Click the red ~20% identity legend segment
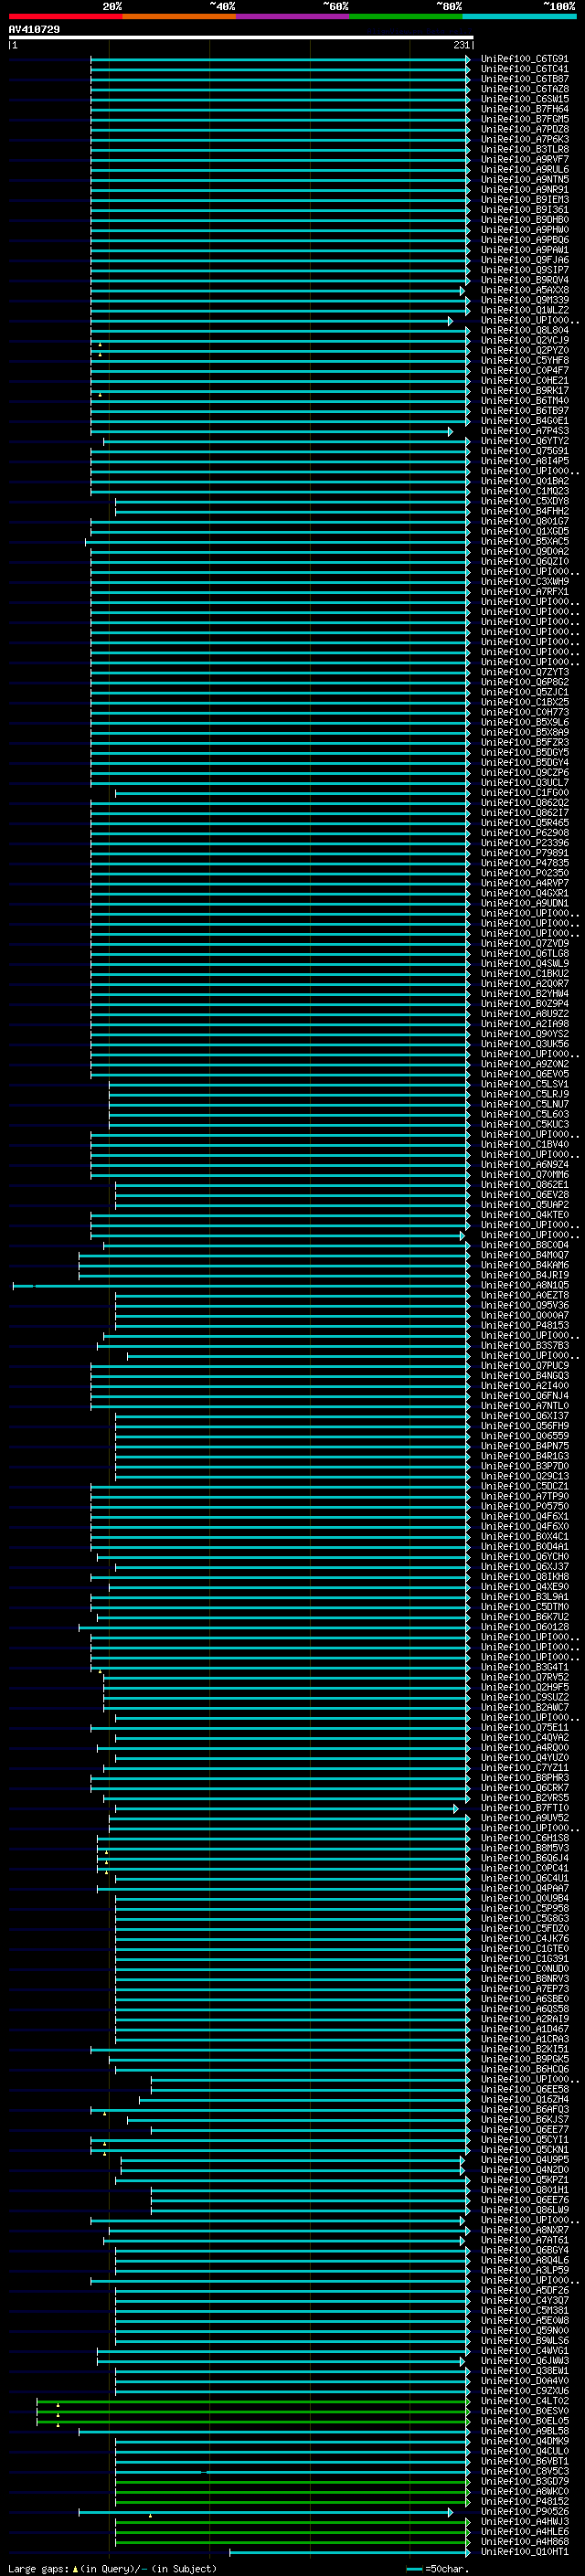585x2576 pixels. click(x=66, y=17)
